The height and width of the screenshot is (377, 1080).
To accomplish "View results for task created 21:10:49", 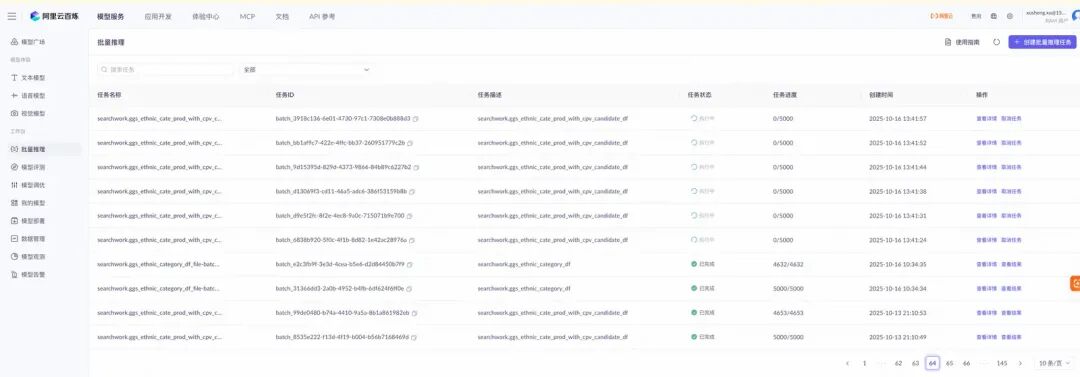I will tap(1011, 337).
